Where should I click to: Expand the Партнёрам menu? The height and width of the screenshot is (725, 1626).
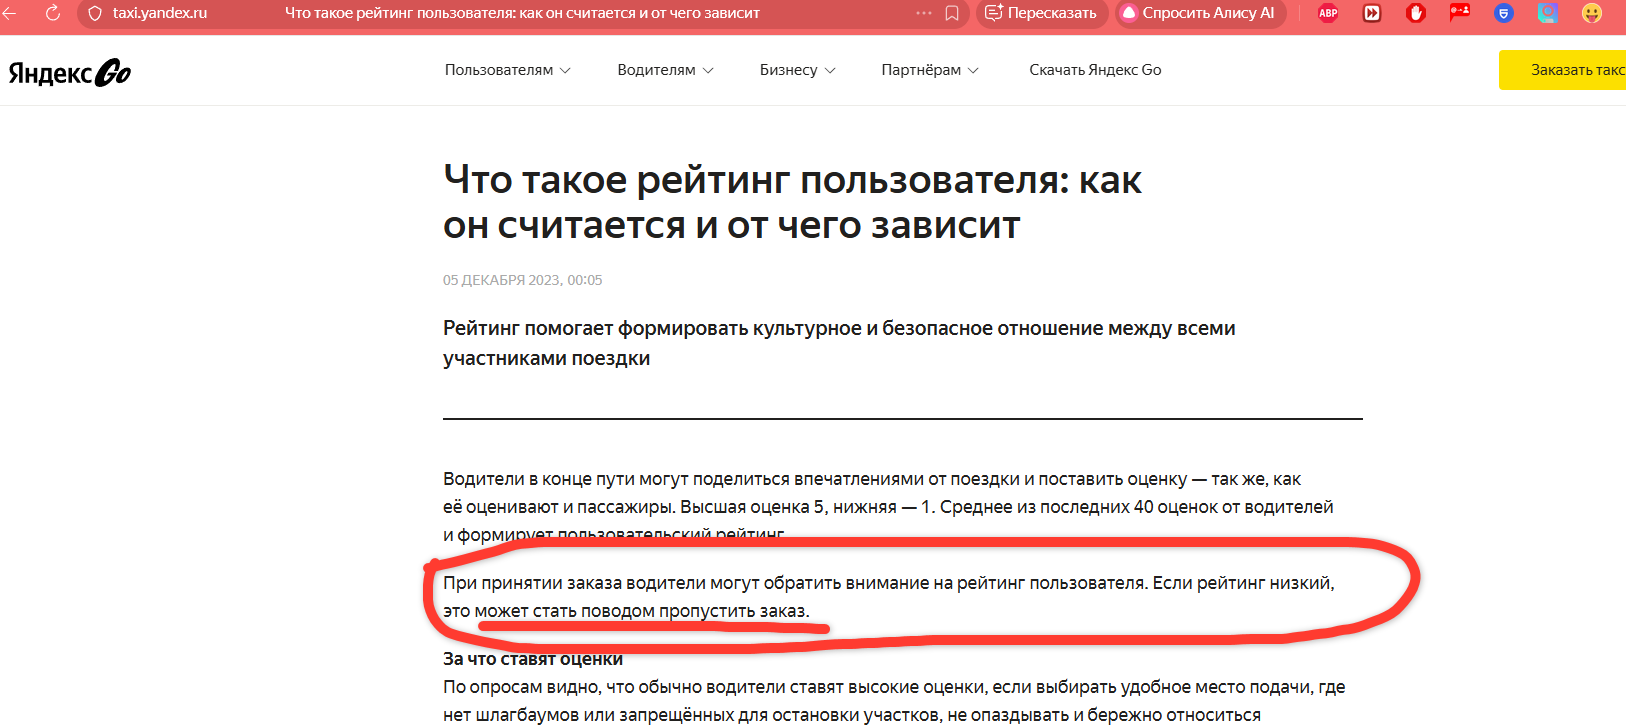click(930, 70)
